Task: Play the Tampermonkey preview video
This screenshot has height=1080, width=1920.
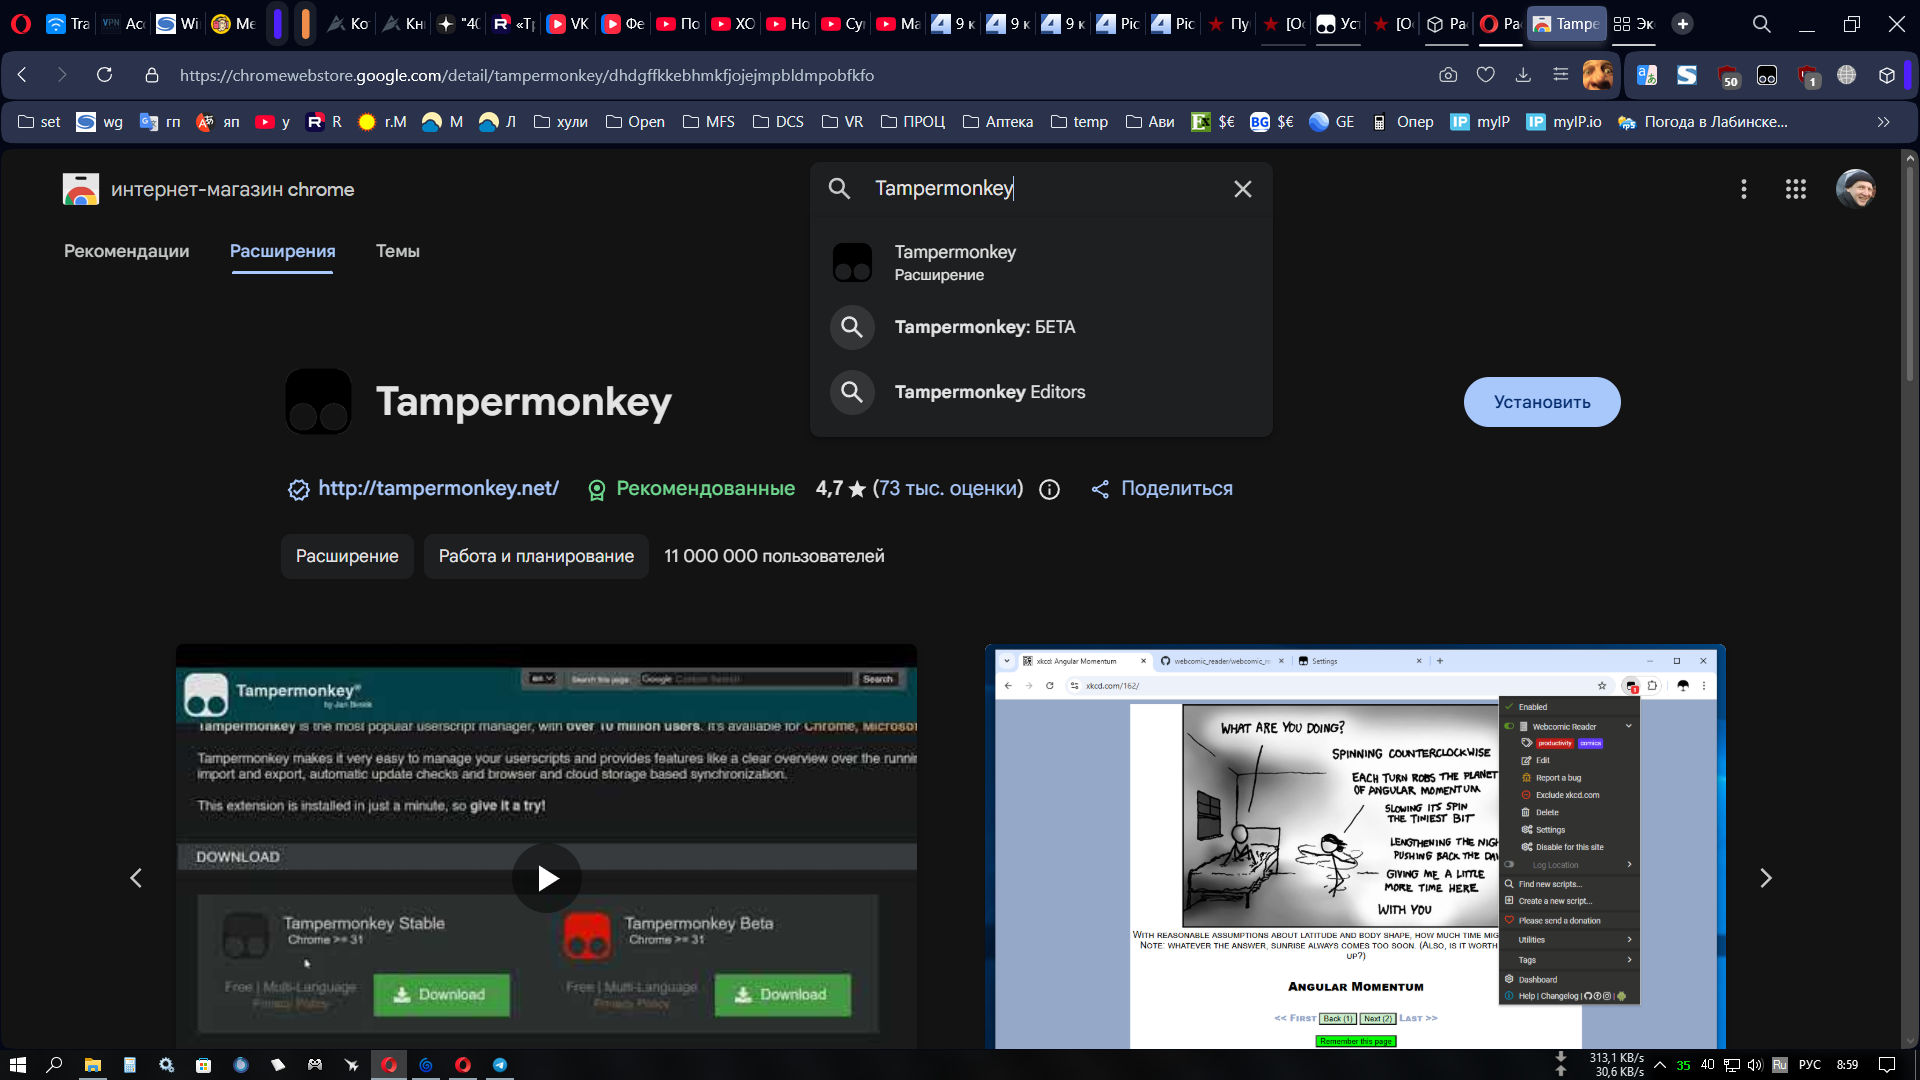Action: (x=547, y=878)
